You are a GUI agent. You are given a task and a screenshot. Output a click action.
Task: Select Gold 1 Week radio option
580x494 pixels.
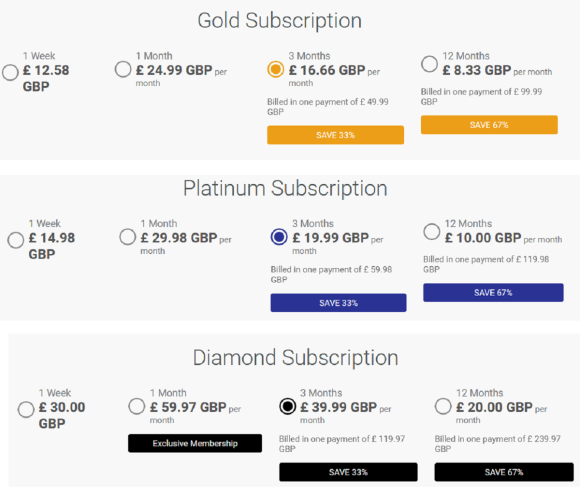click(10, 72)
